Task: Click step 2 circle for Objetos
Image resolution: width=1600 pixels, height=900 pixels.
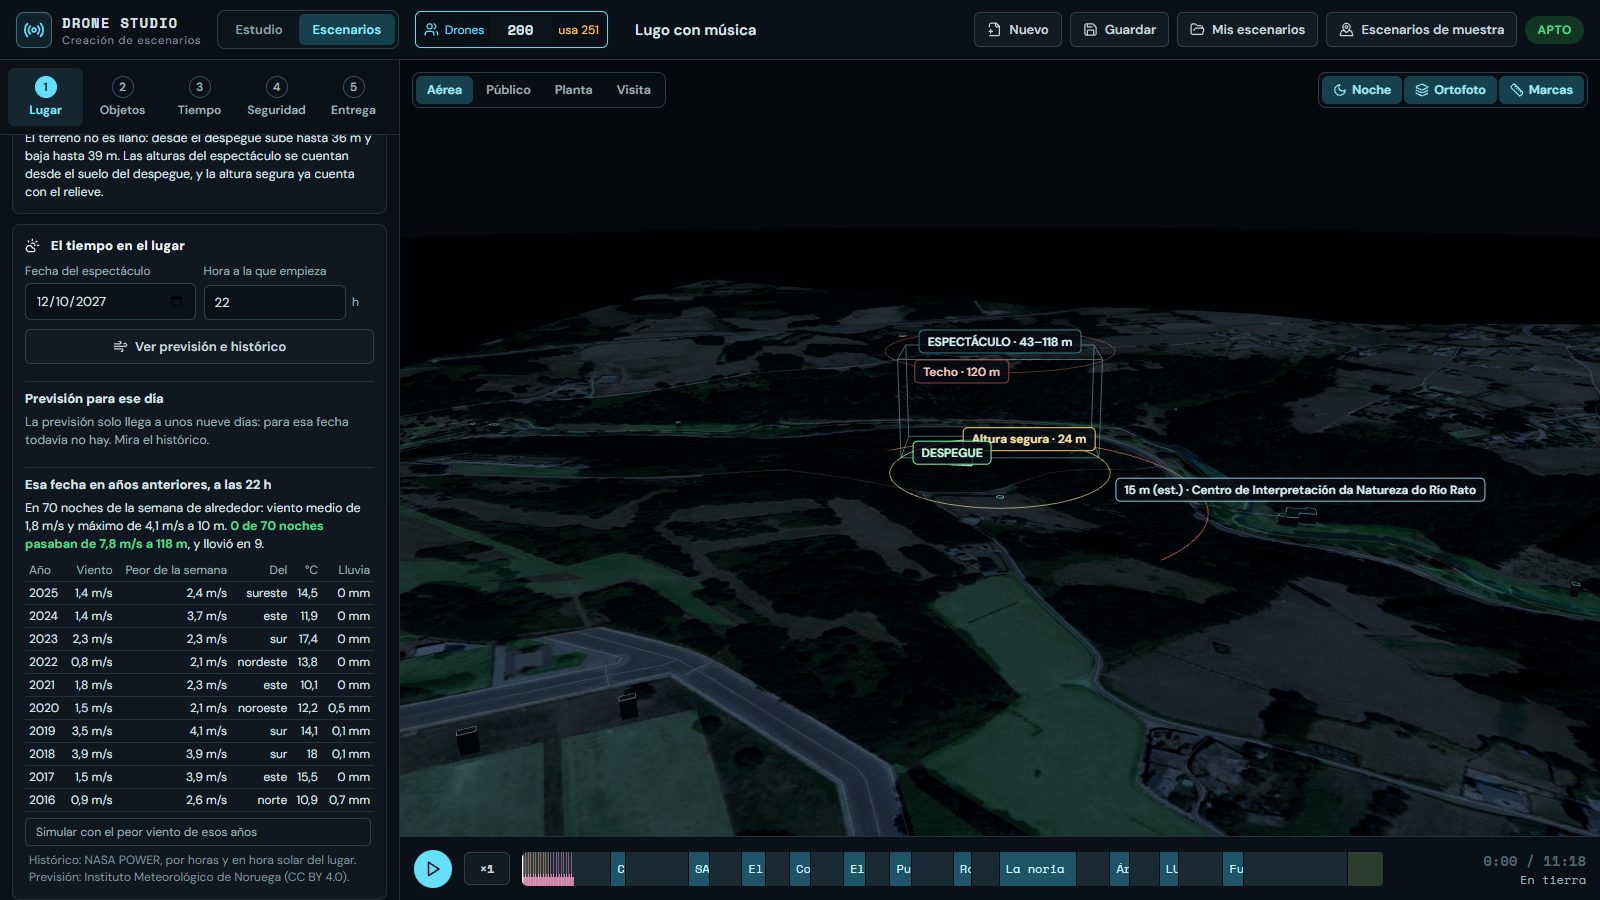Action: click(122, 87)
